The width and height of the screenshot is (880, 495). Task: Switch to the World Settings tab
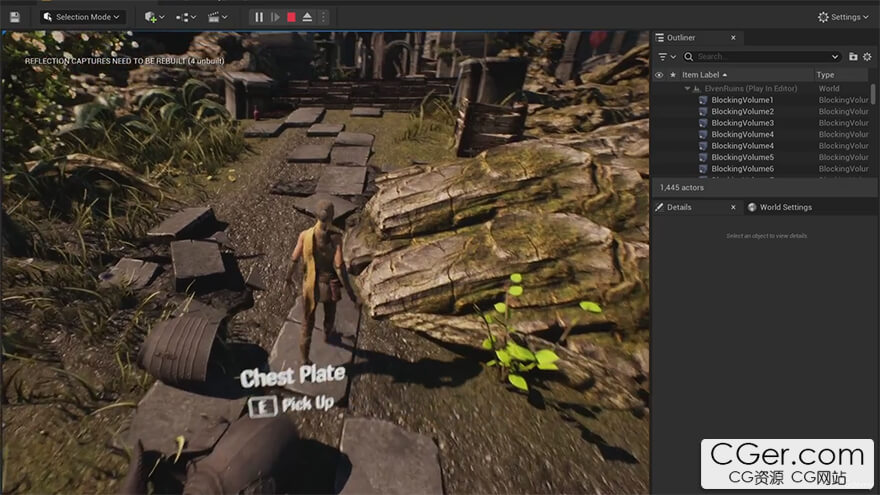click(x=785, y=207)
